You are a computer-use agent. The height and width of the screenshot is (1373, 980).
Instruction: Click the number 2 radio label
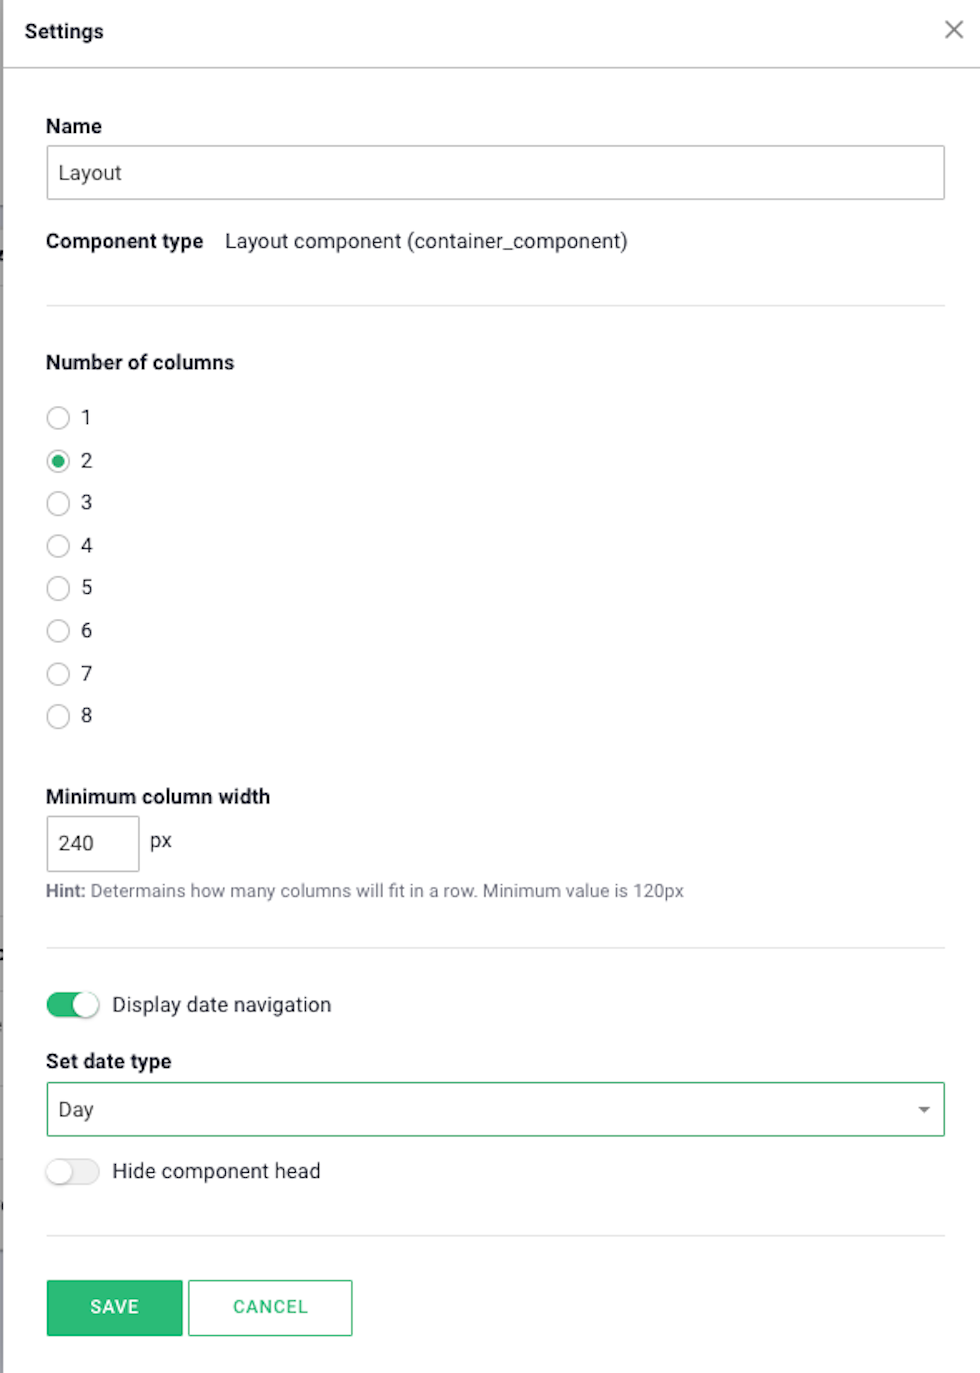pyautogui.click(x=86, y=461)
